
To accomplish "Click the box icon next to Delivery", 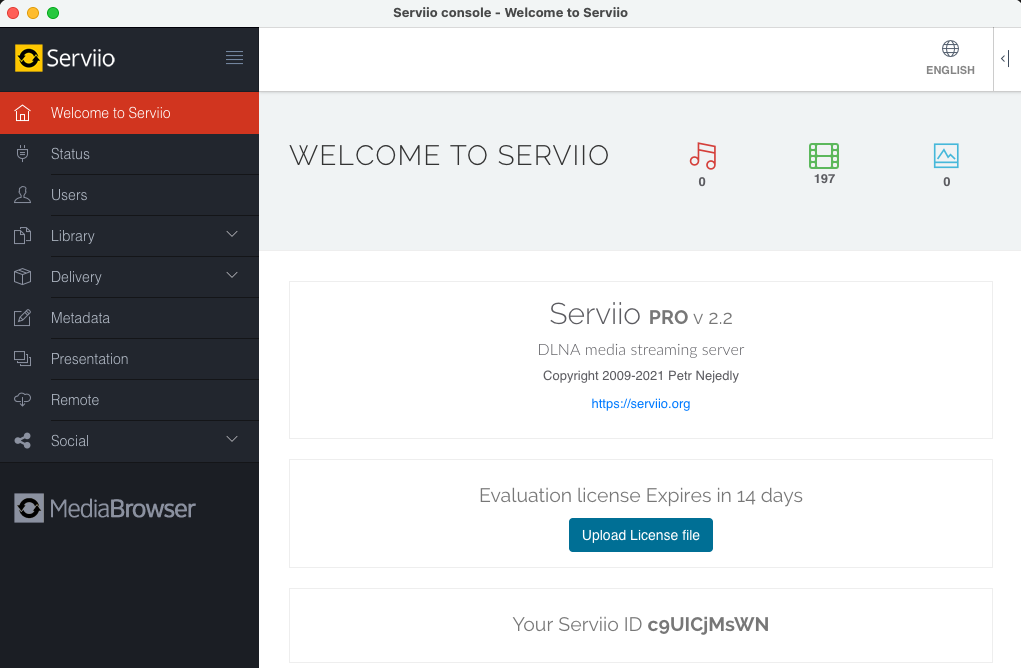I will (x=23, y=277).
